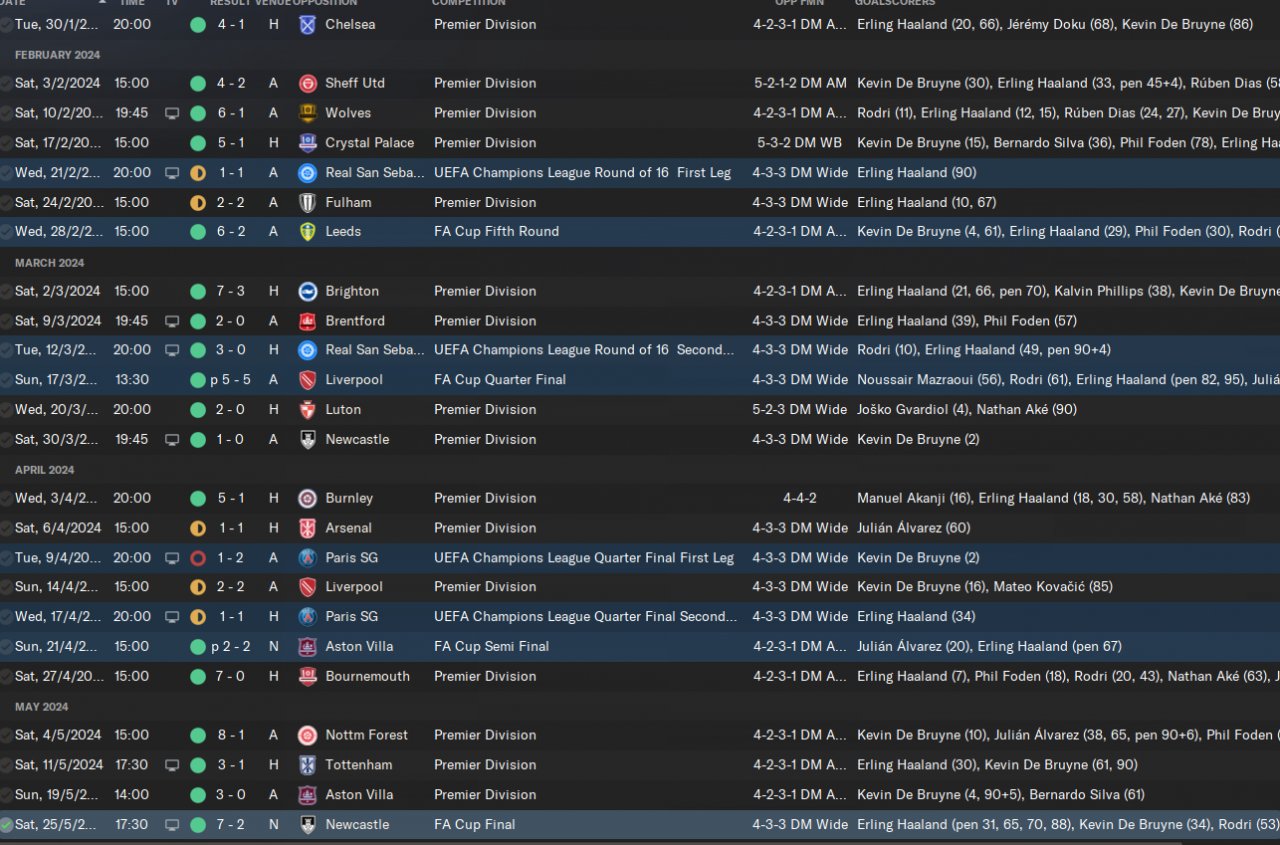Screen dimensions: 1280x845
Task: Open the Wolves opposition name
Action: [x=348, y=113]
